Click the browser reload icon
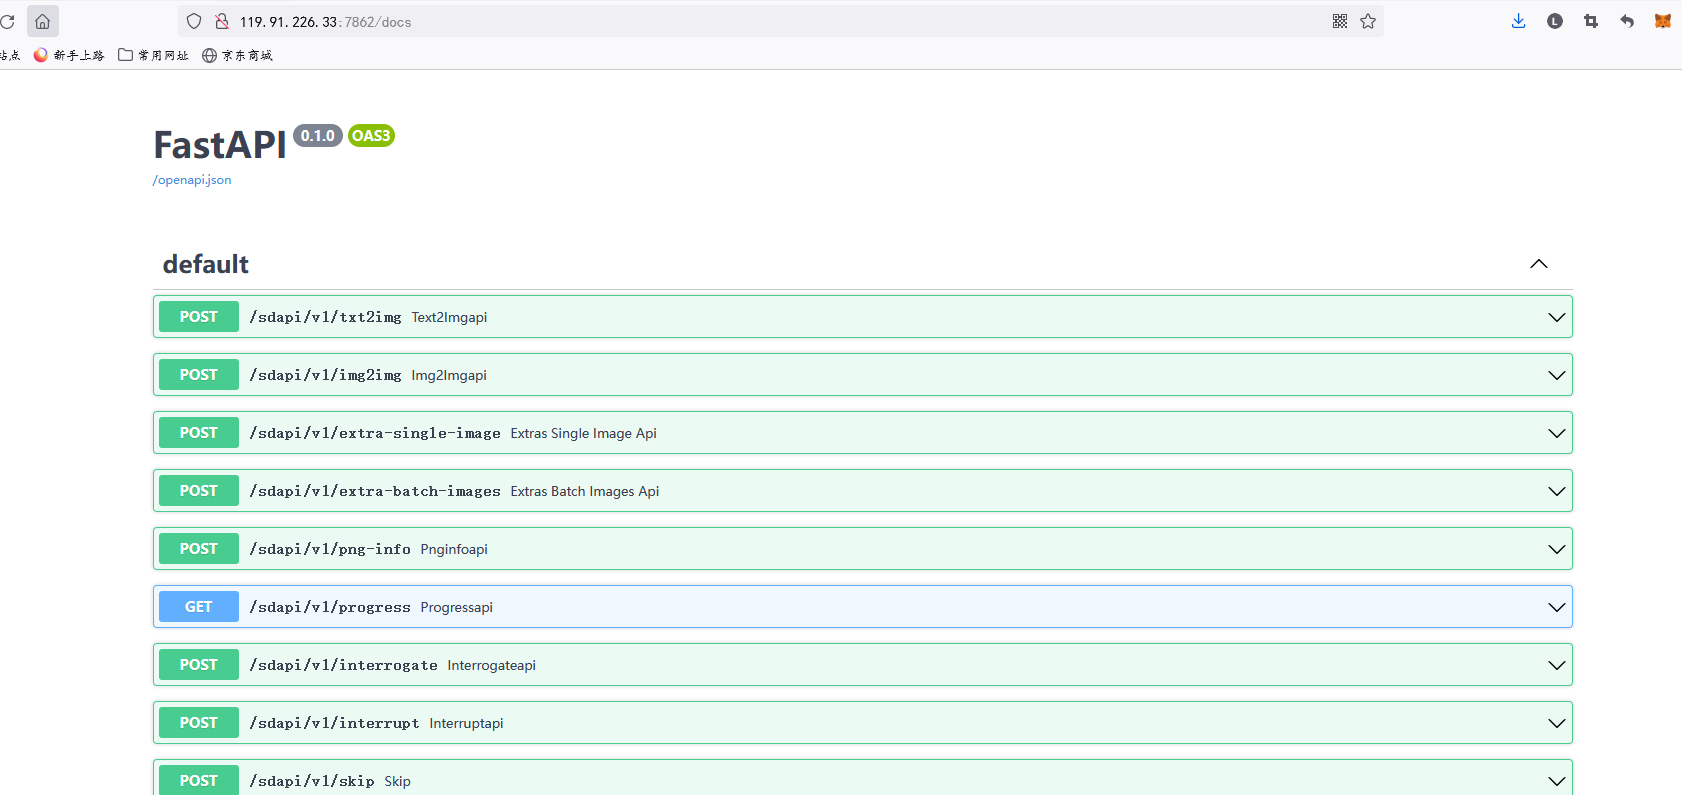 7,21
